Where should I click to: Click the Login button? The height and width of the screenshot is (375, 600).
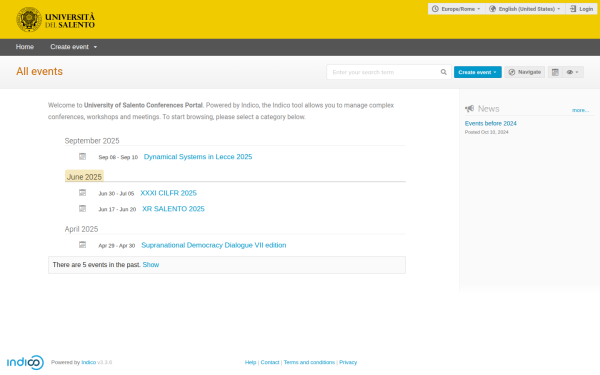(x=582, y=9)
